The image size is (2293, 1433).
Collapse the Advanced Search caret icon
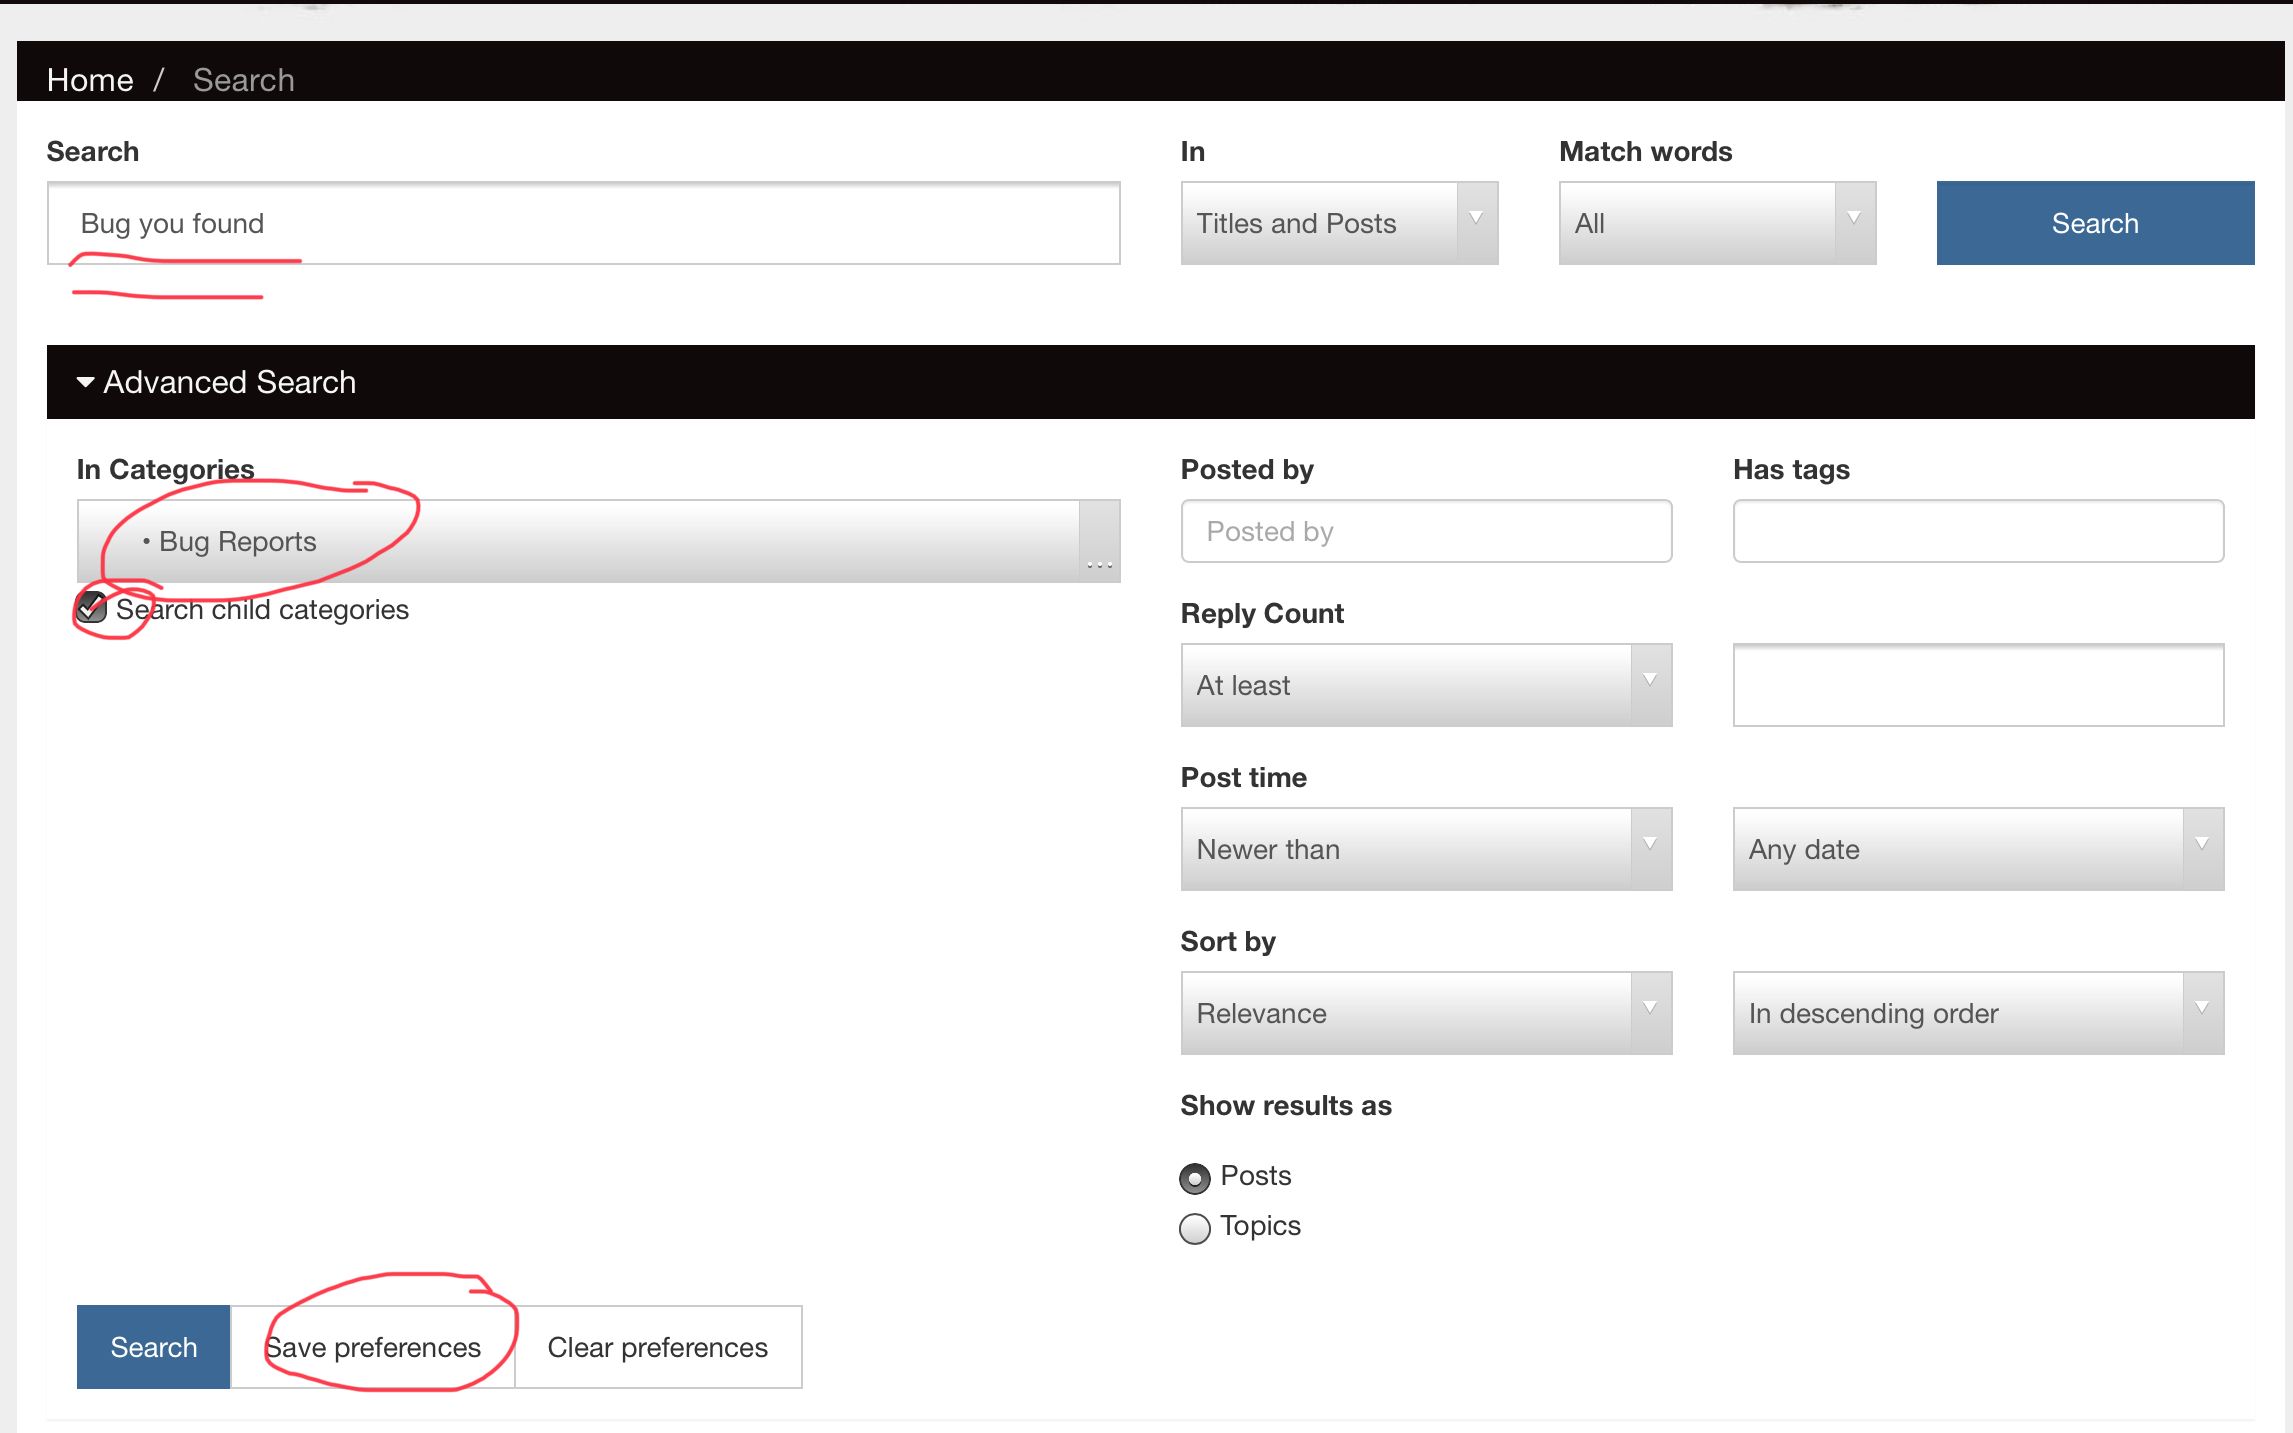(x=86, y=382)
